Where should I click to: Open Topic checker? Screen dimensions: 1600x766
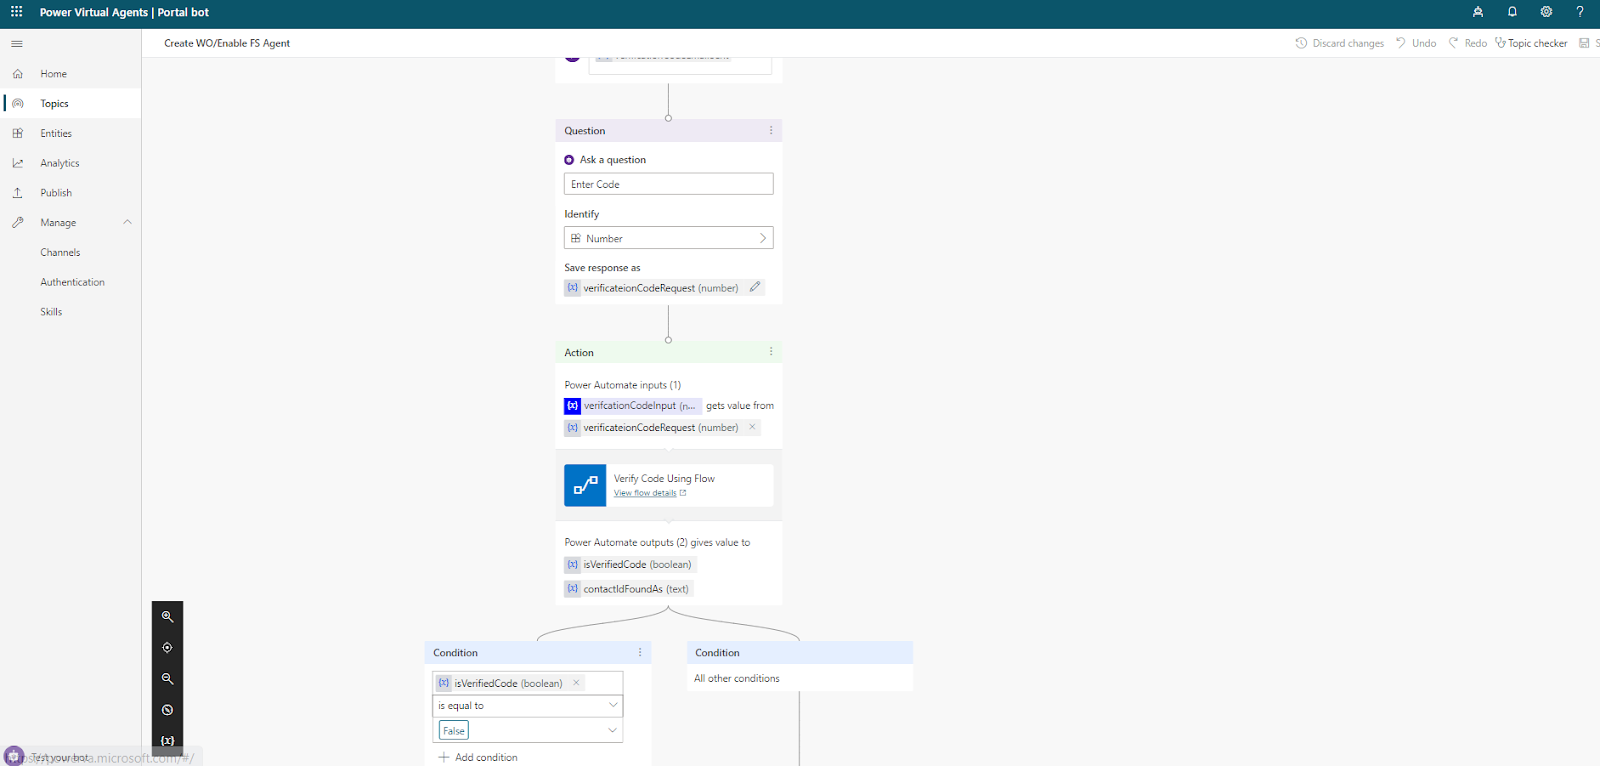tap(1531, 43)
